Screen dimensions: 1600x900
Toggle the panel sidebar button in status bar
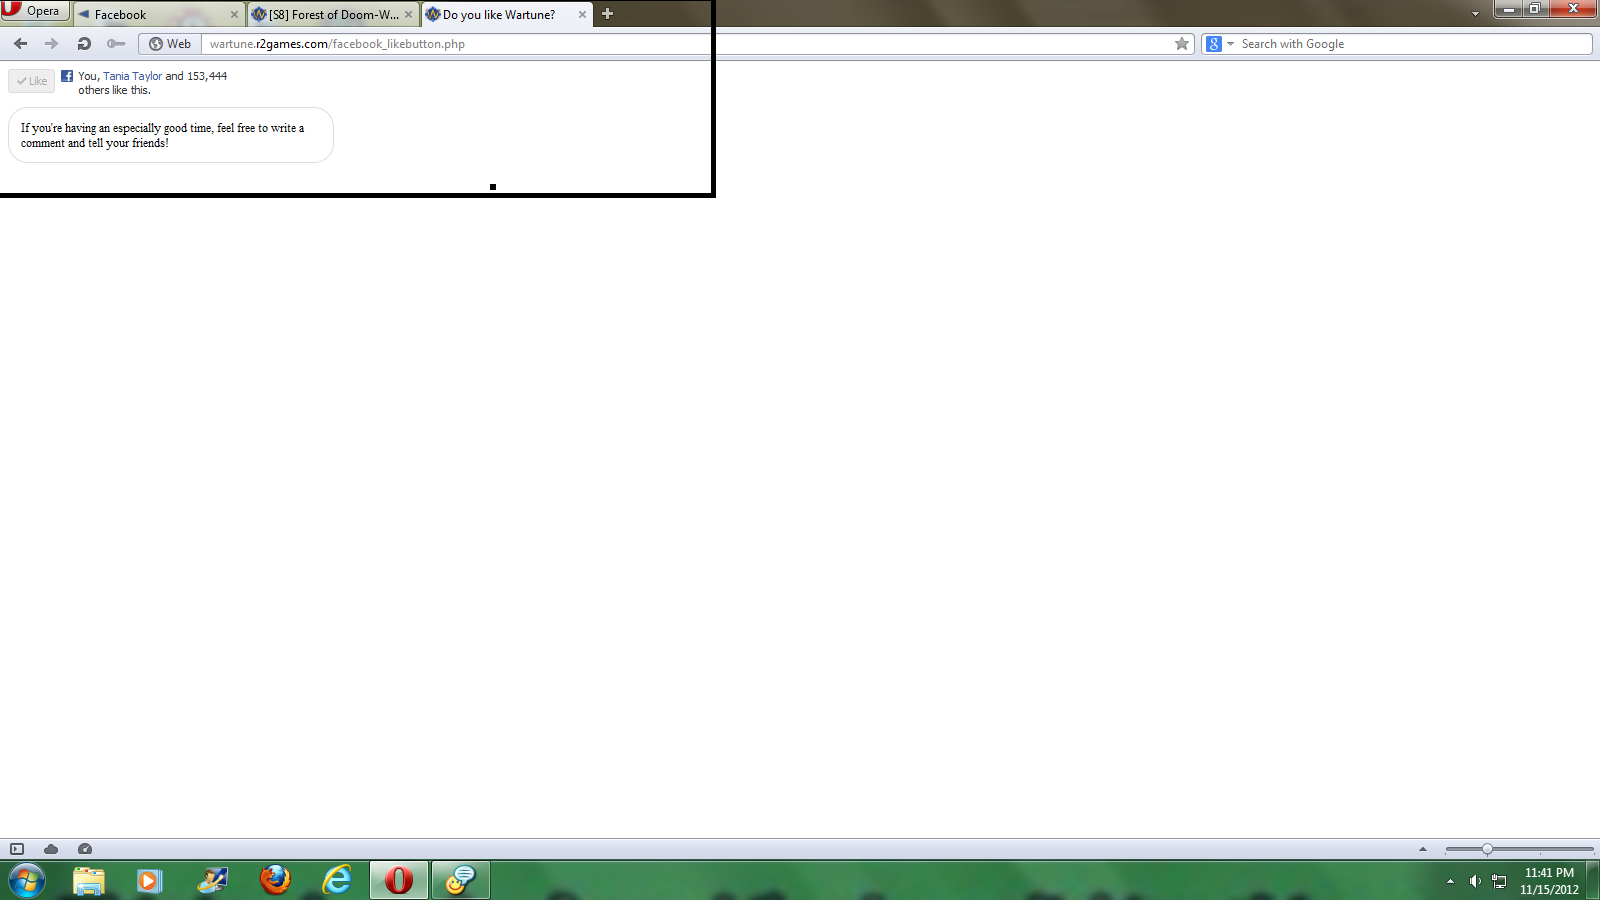point(17,849)
